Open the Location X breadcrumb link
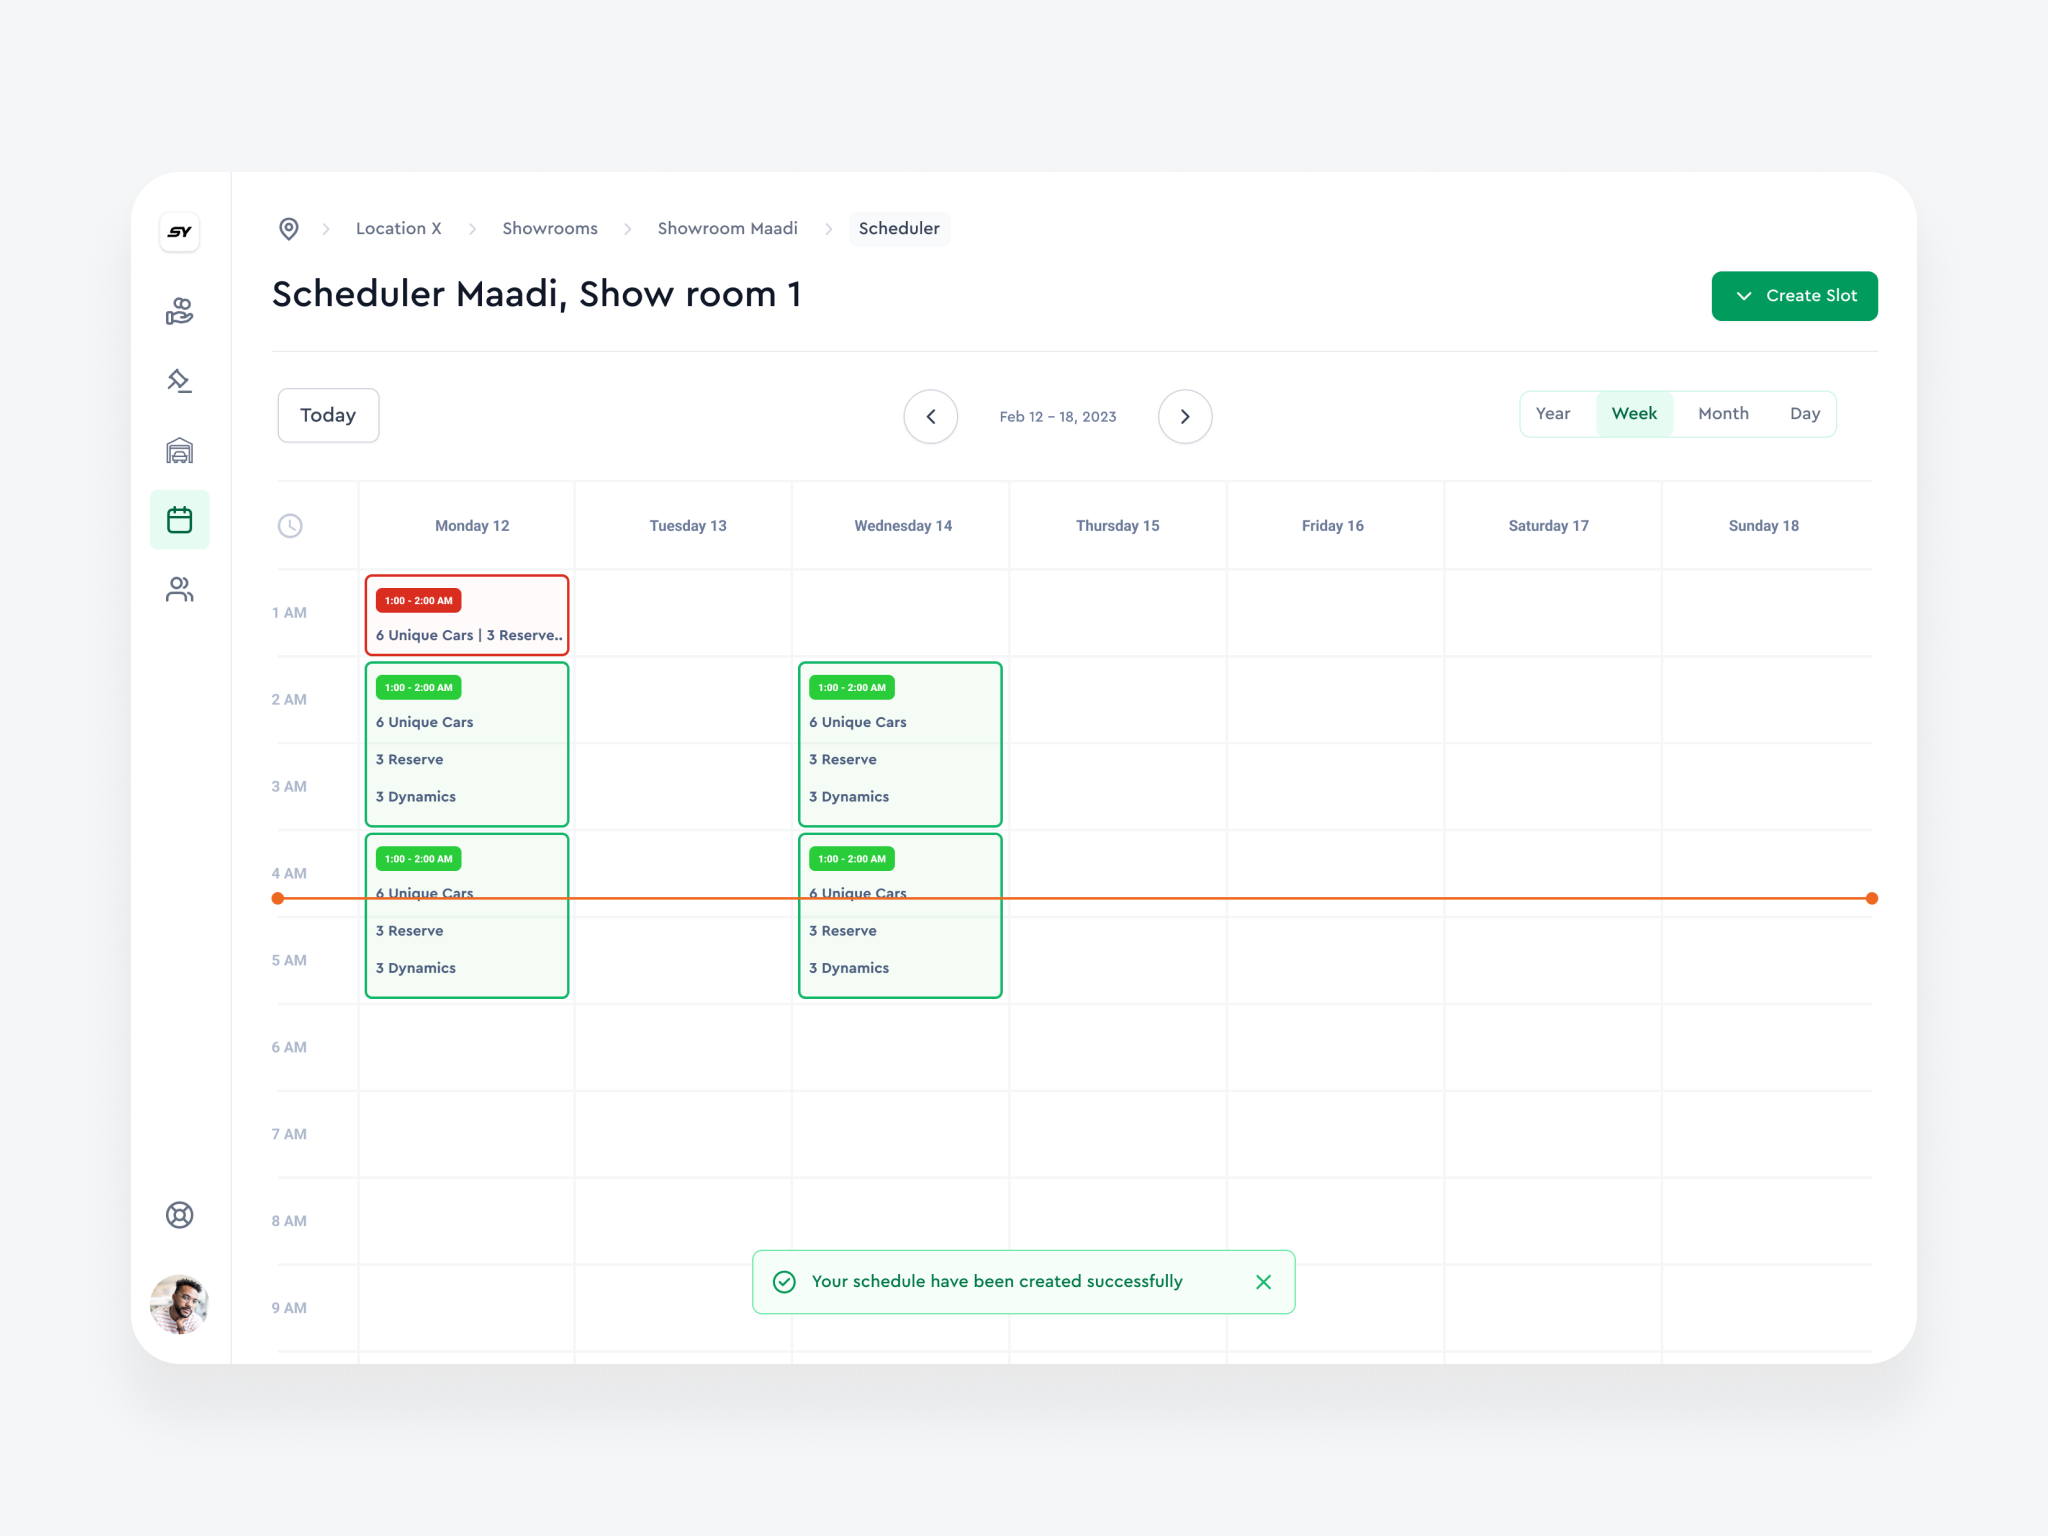 coord(398,229)
